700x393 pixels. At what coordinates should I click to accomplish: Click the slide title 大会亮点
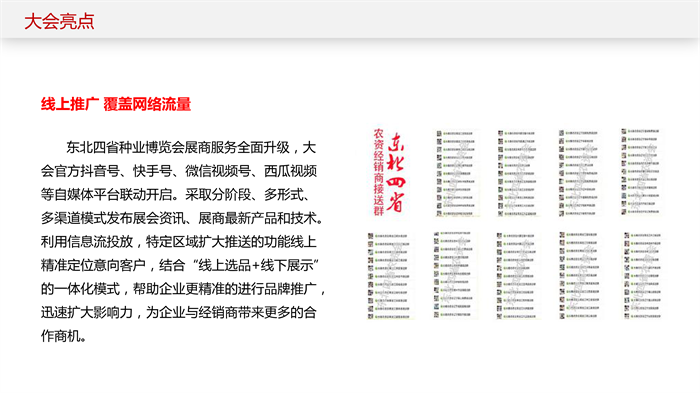point(59,21)
